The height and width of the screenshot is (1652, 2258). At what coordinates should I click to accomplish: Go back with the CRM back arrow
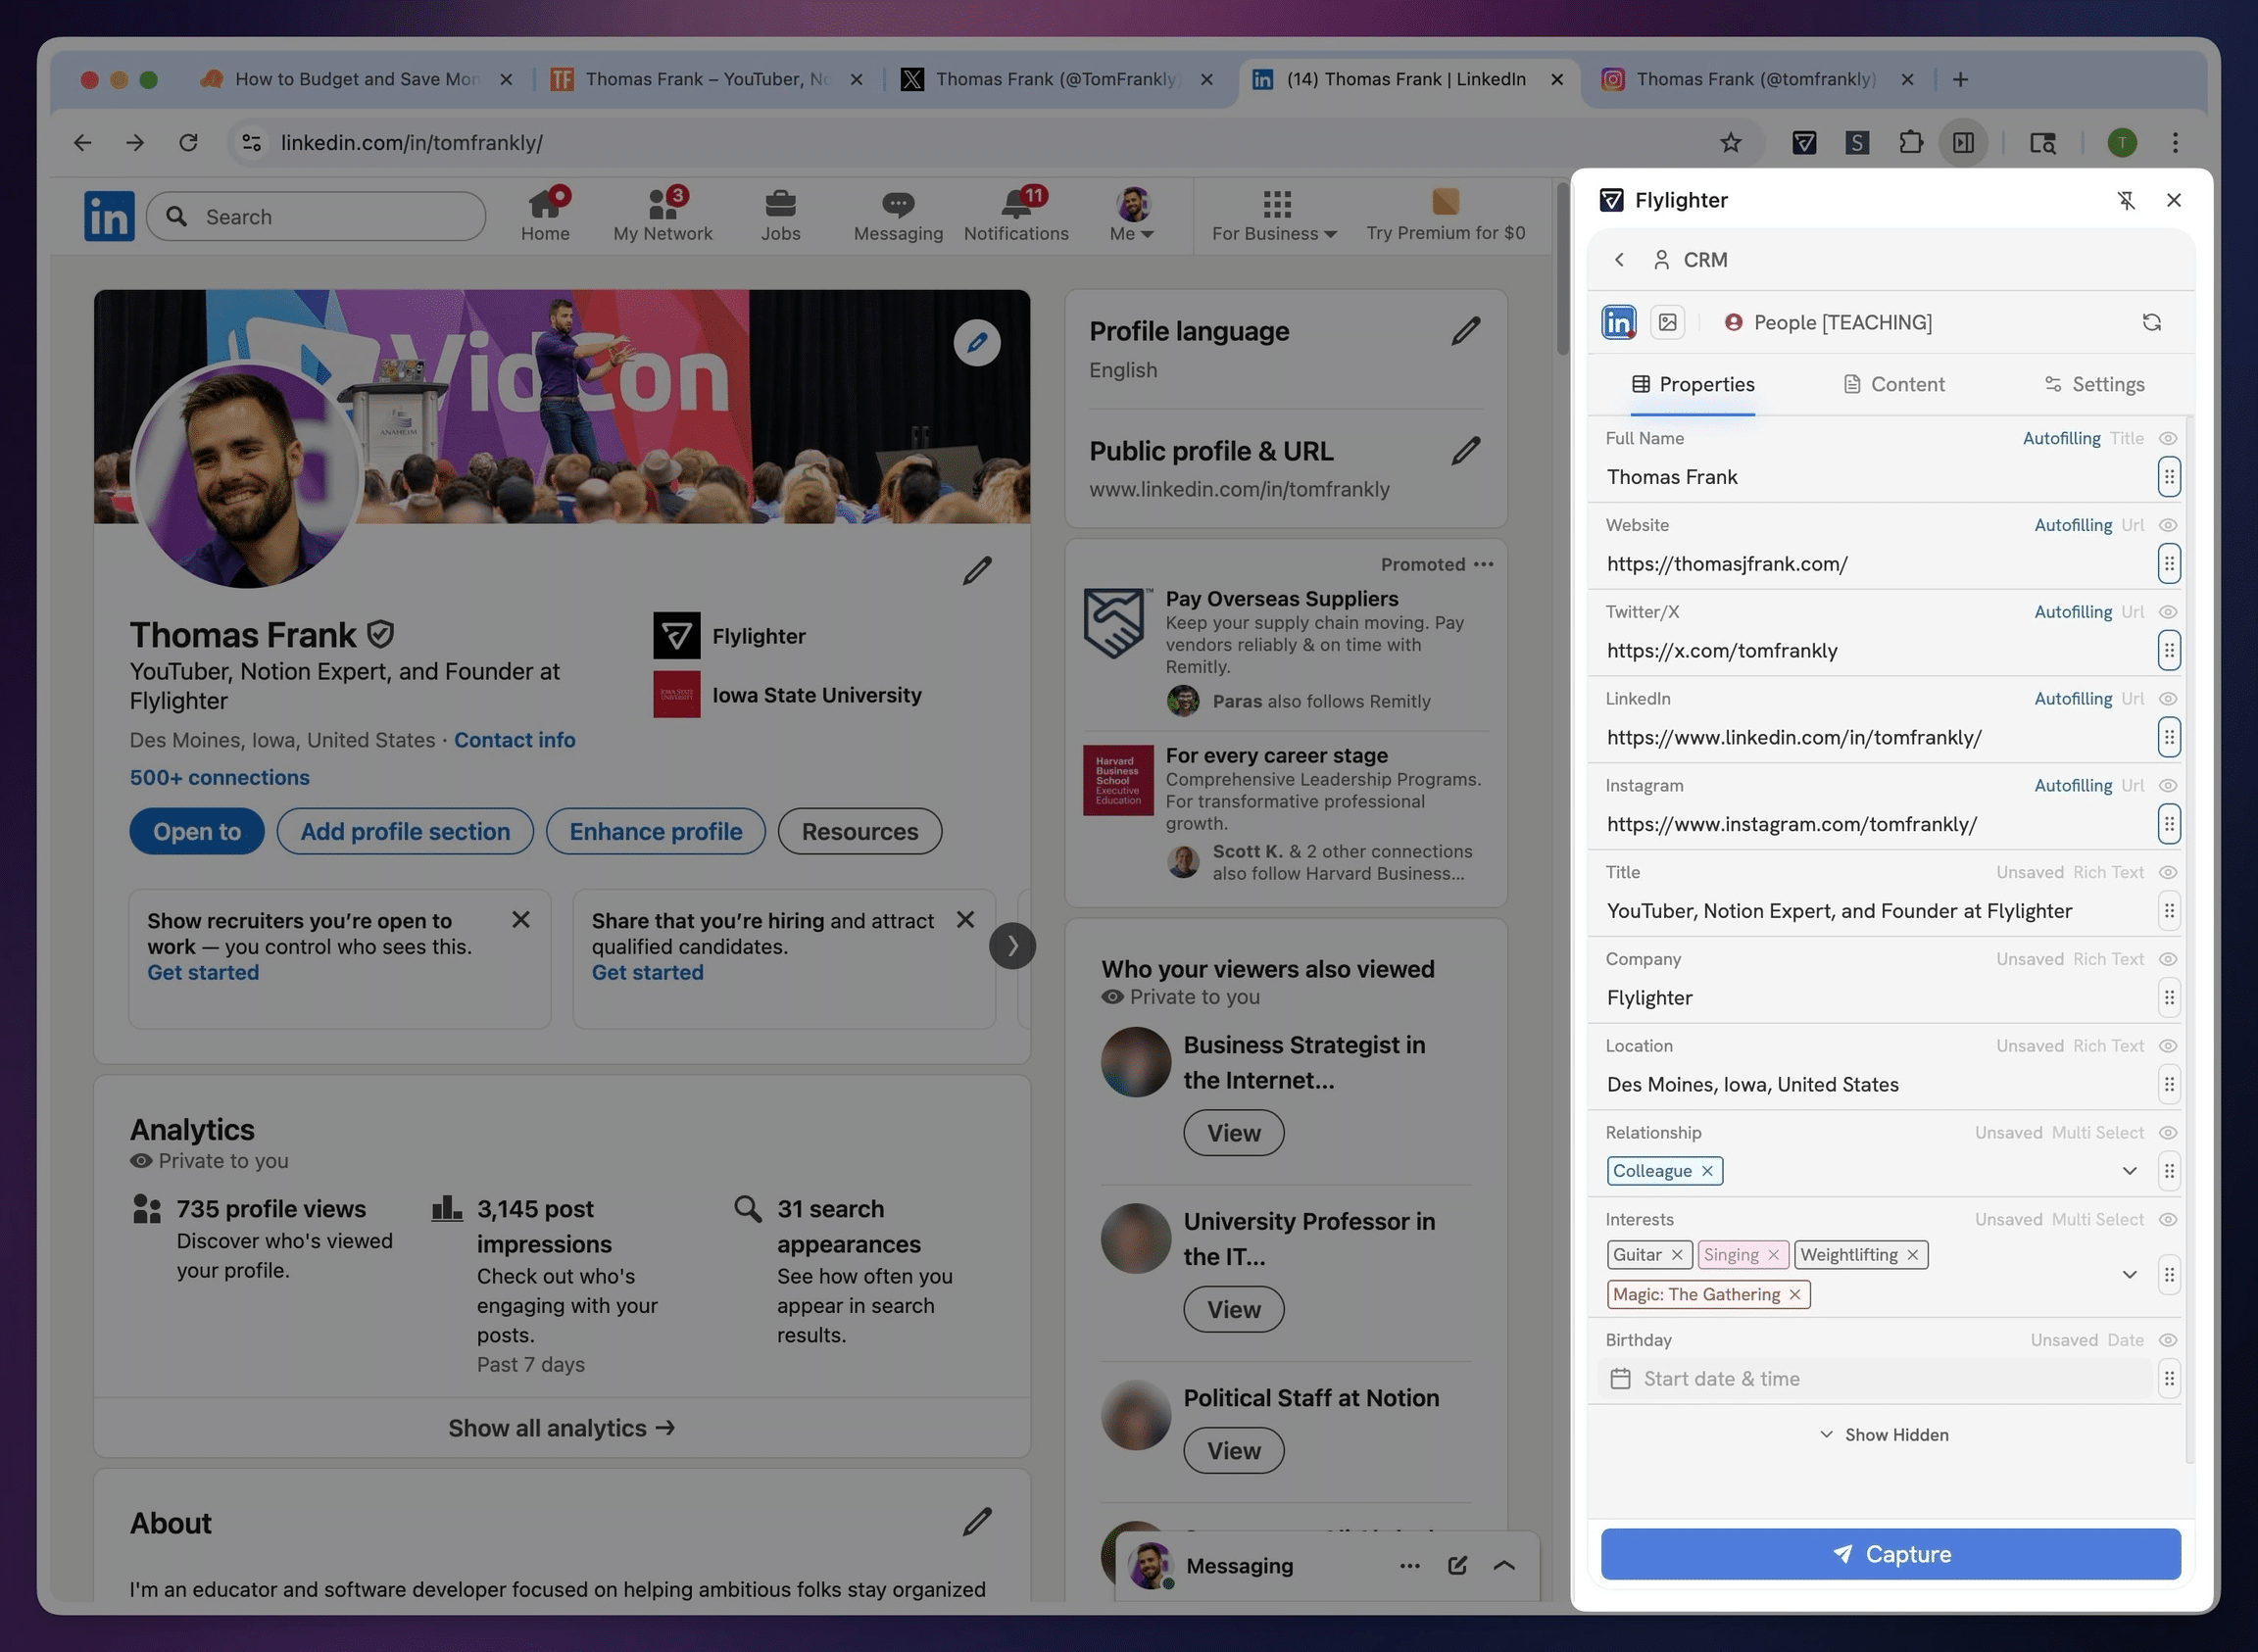tap(1619, 260)
